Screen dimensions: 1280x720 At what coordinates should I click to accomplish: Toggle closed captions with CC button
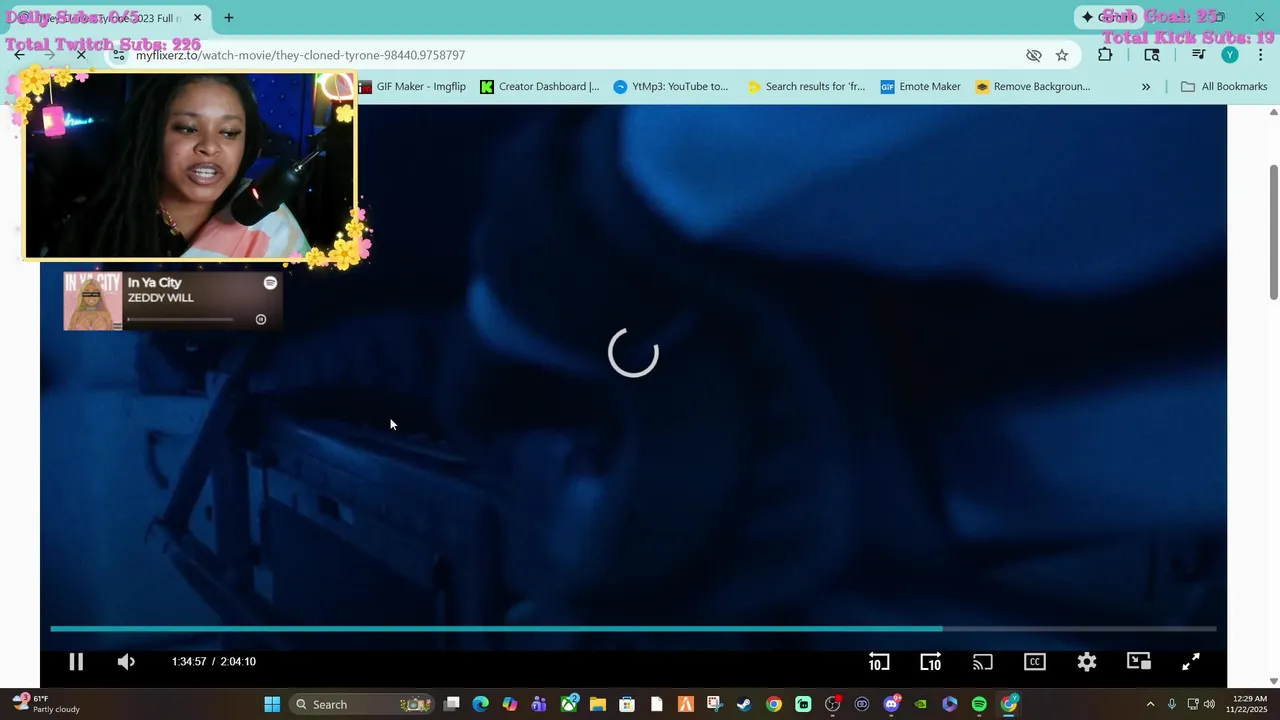(x=1035, y=661)
